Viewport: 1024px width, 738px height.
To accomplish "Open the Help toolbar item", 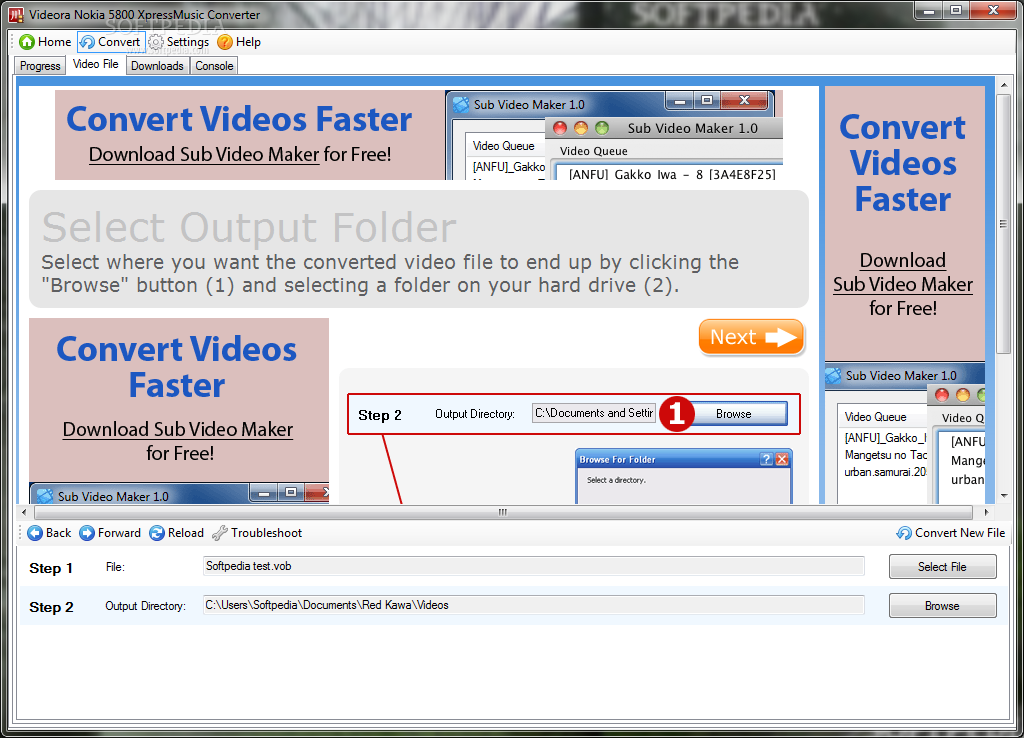I will click(x=239, y=42).
